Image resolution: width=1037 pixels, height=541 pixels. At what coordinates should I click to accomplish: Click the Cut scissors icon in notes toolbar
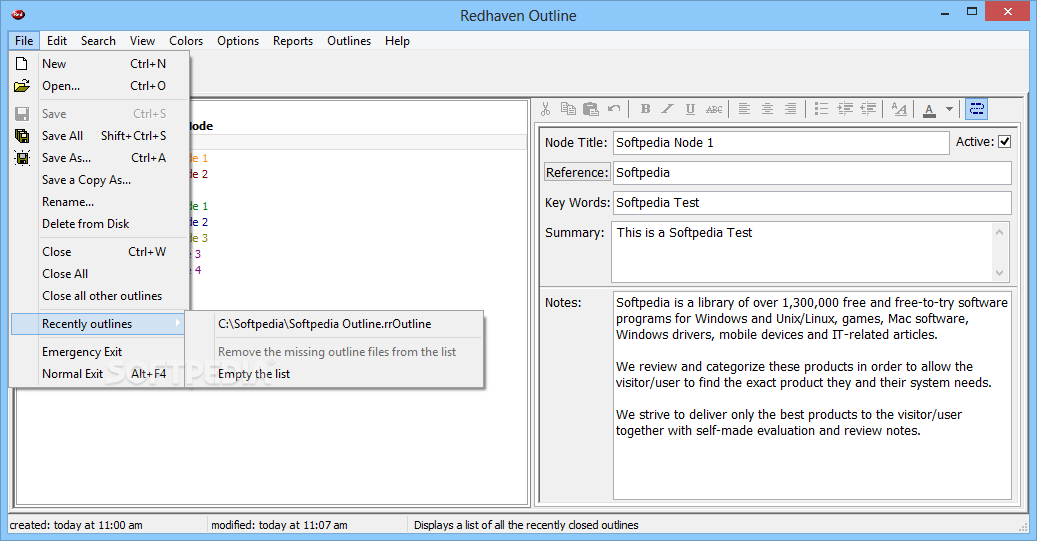(546, 109)
